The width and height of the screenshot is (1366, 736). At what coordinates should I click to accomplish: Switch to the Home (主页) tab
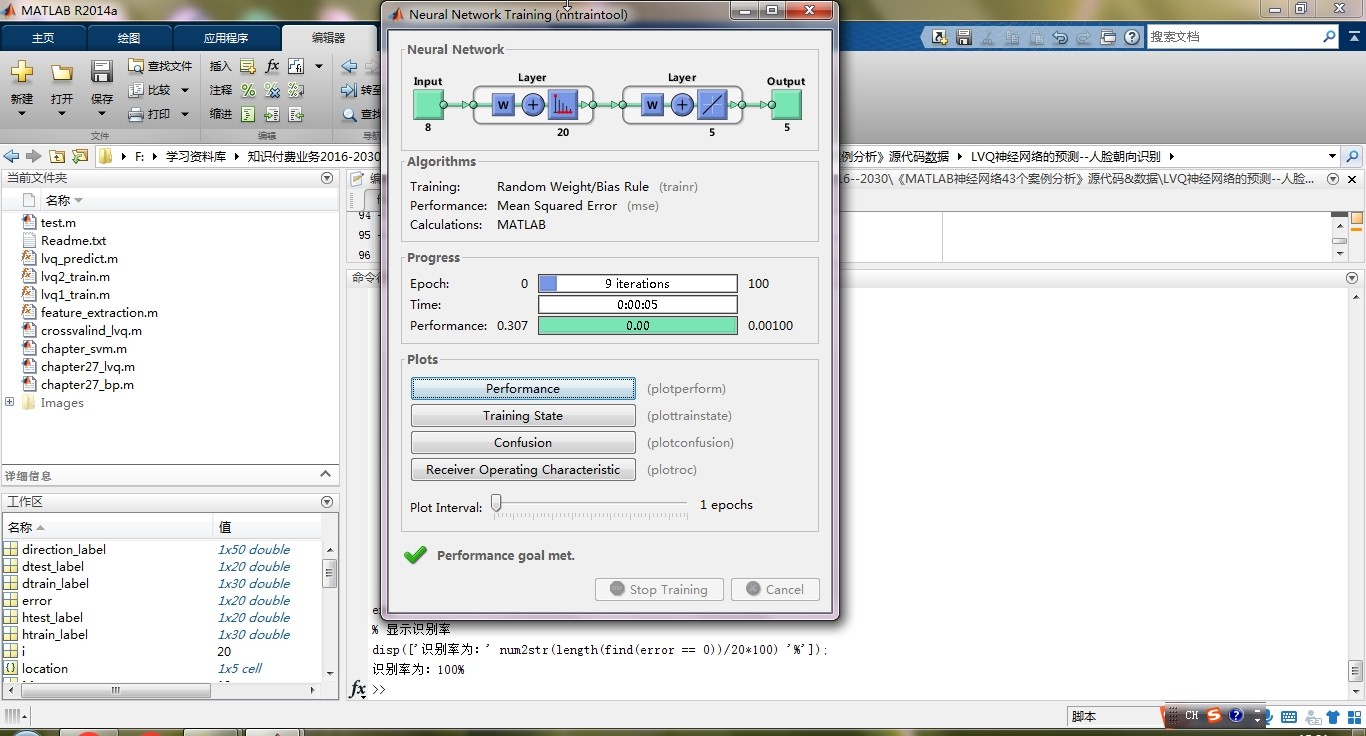(43, 38)
